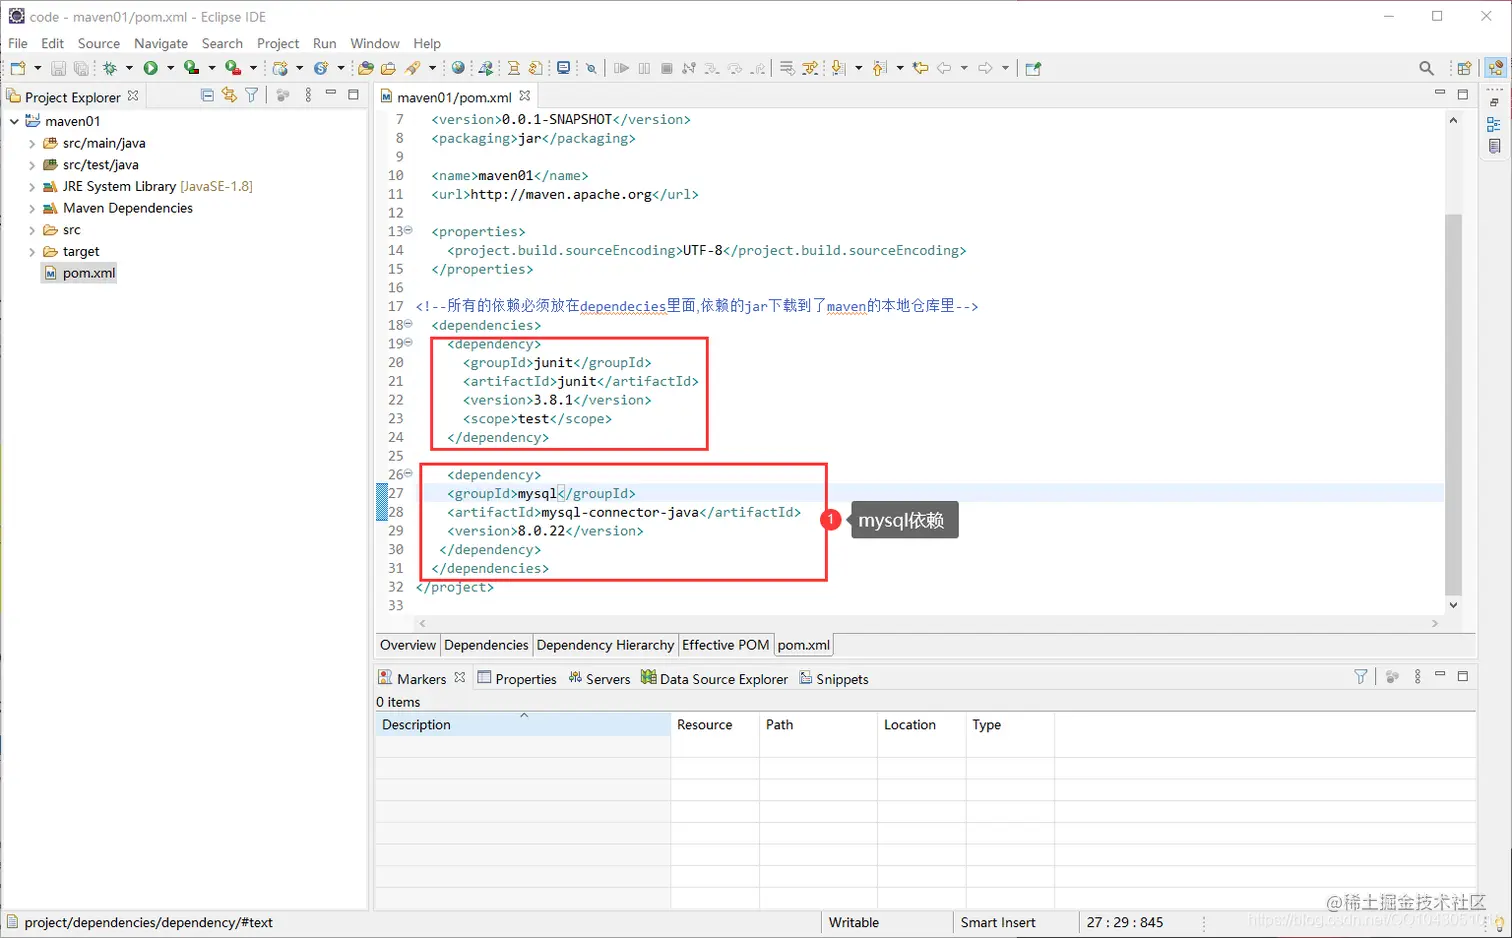Click the Last Edit Location icon
This screenshot has width=1512, height=938.
[x=920, y=68]
